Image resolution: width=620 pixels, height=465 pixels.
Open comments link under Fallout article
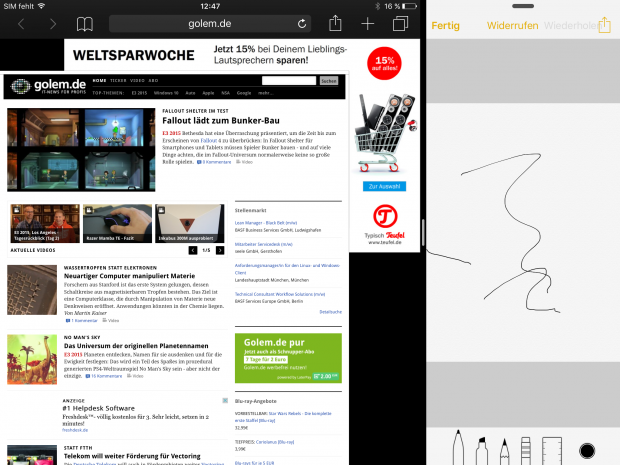point(214,162)
